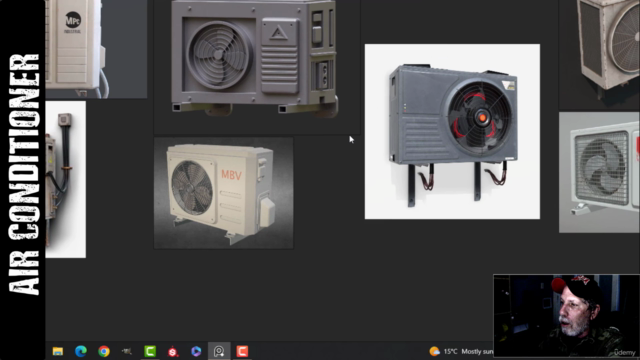Screen dimensions: 640x360
Task: Select the MBV air conditioner reference image
Action: pos(223,193)
